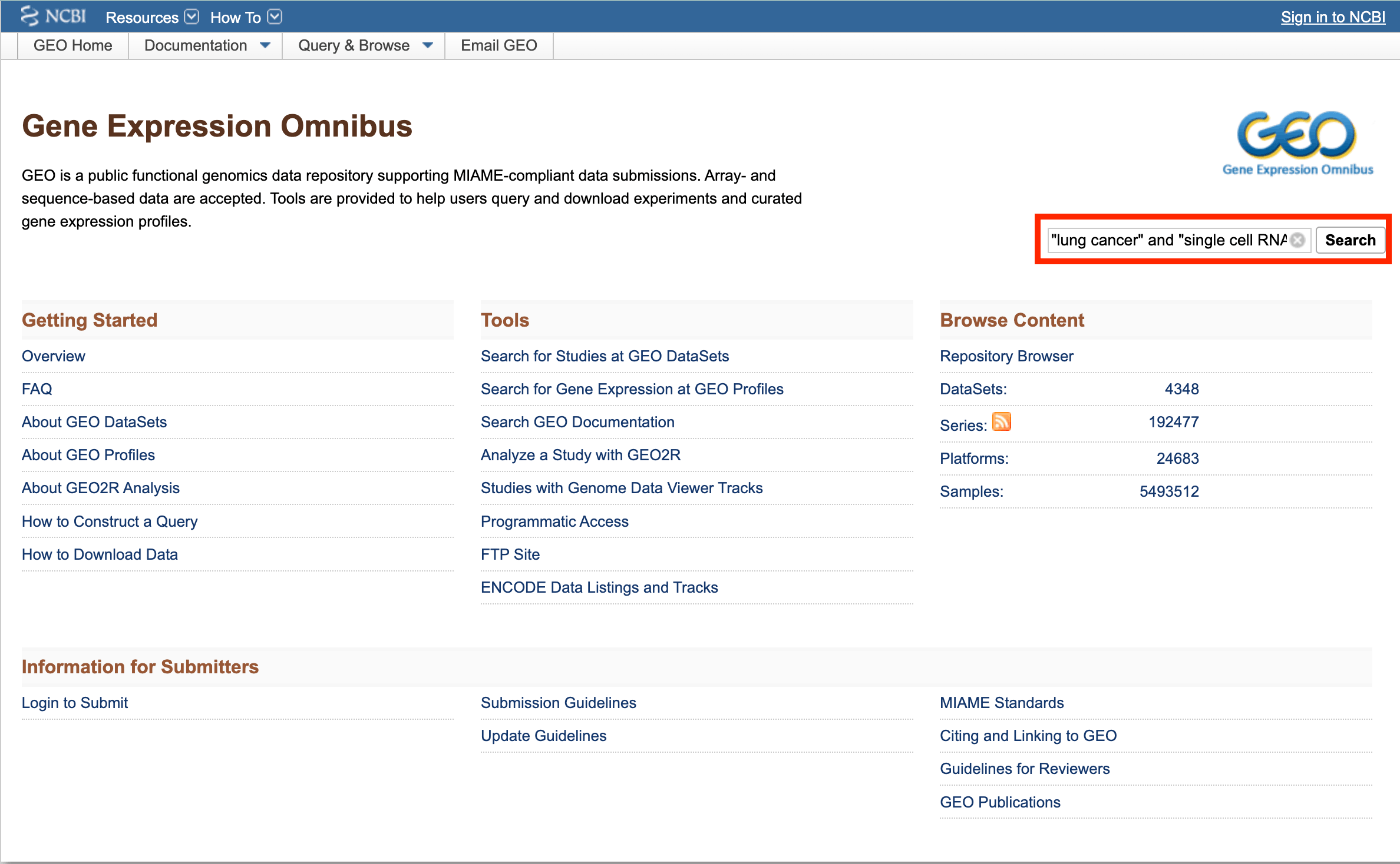Open the Email GEO tab
1400x864 pixels.
[x=499, y=45]
